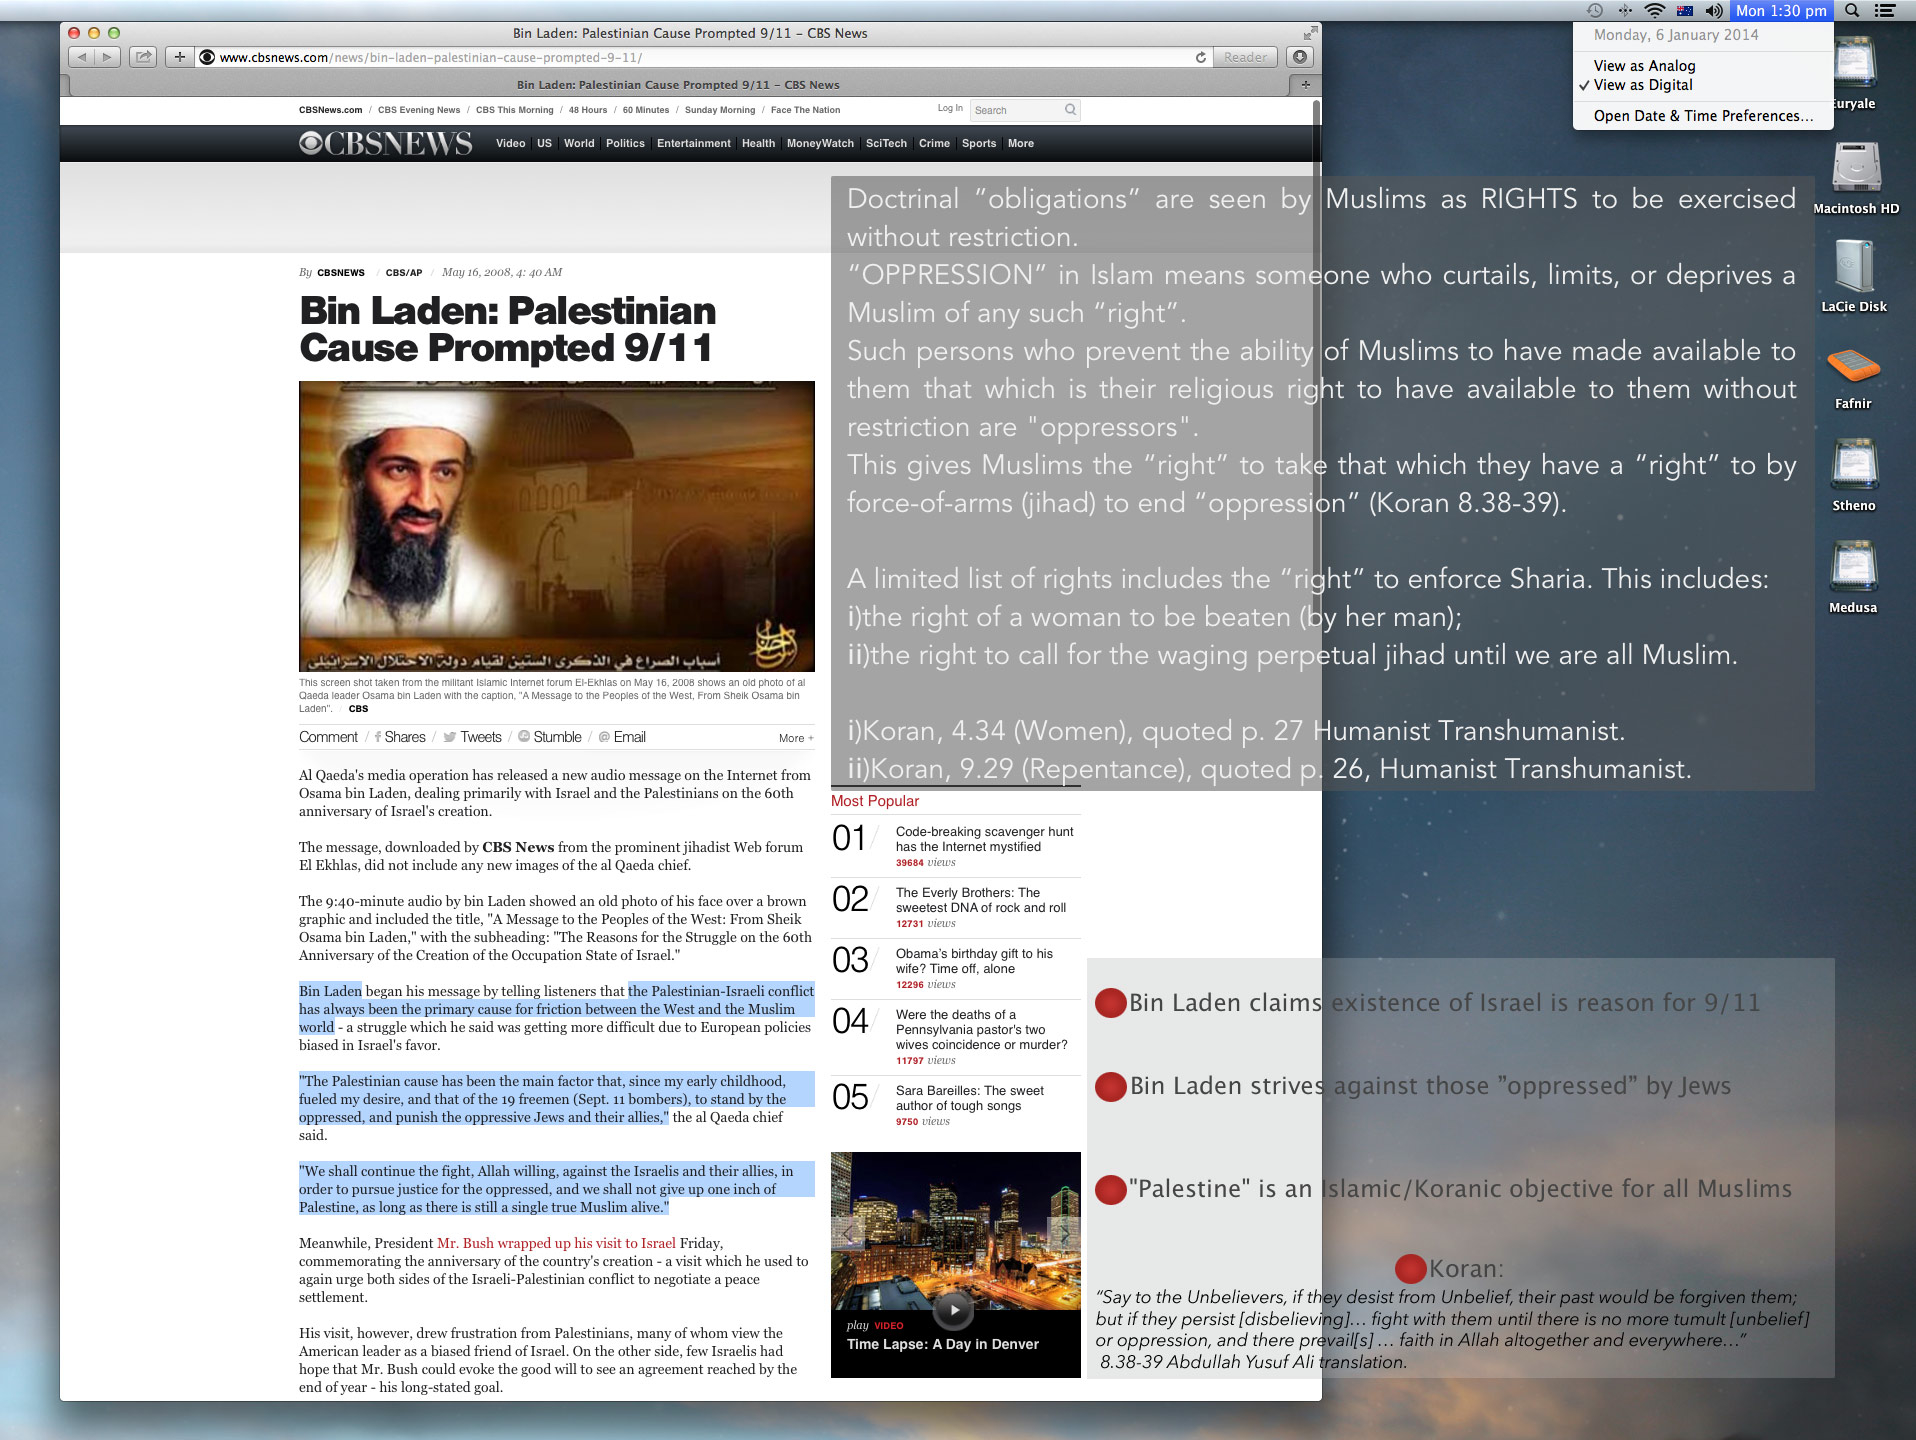Viewport: 1916px width, 1440px height.
Task: Open Date & Time Preferences
Action: pyautogui.click(x=1702, y=116)
